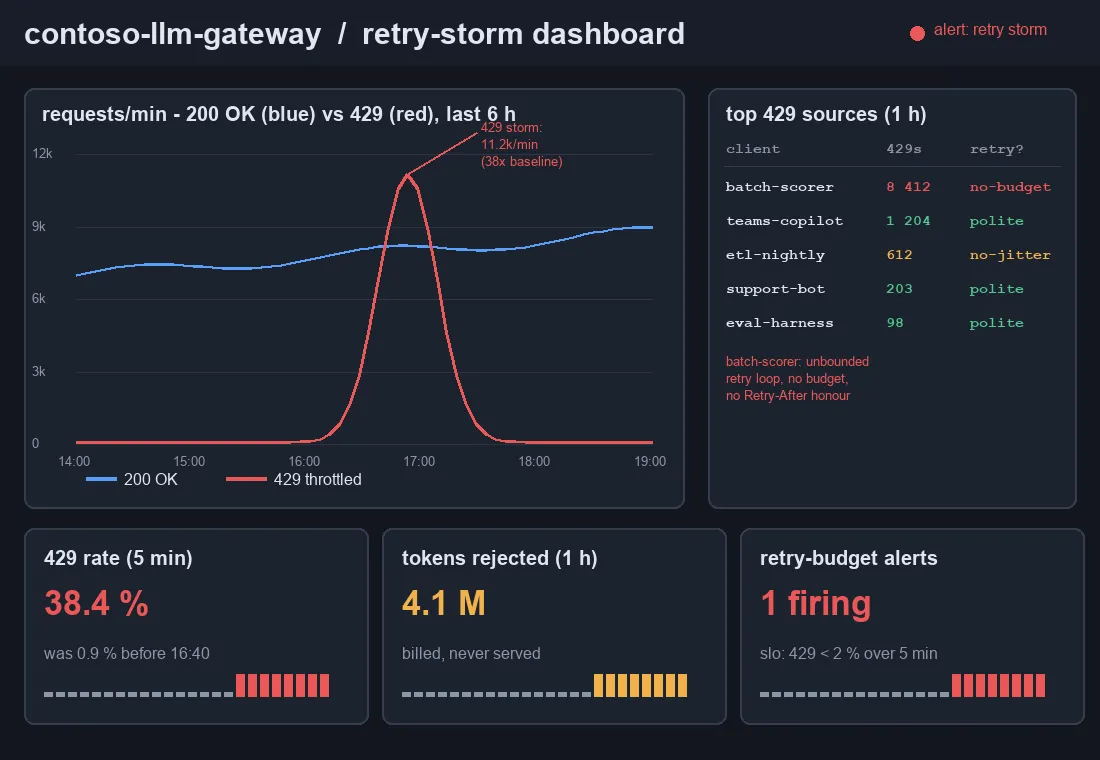
Task: Open the 'alert: retry storm' indicator text
Action: [990, 30]
